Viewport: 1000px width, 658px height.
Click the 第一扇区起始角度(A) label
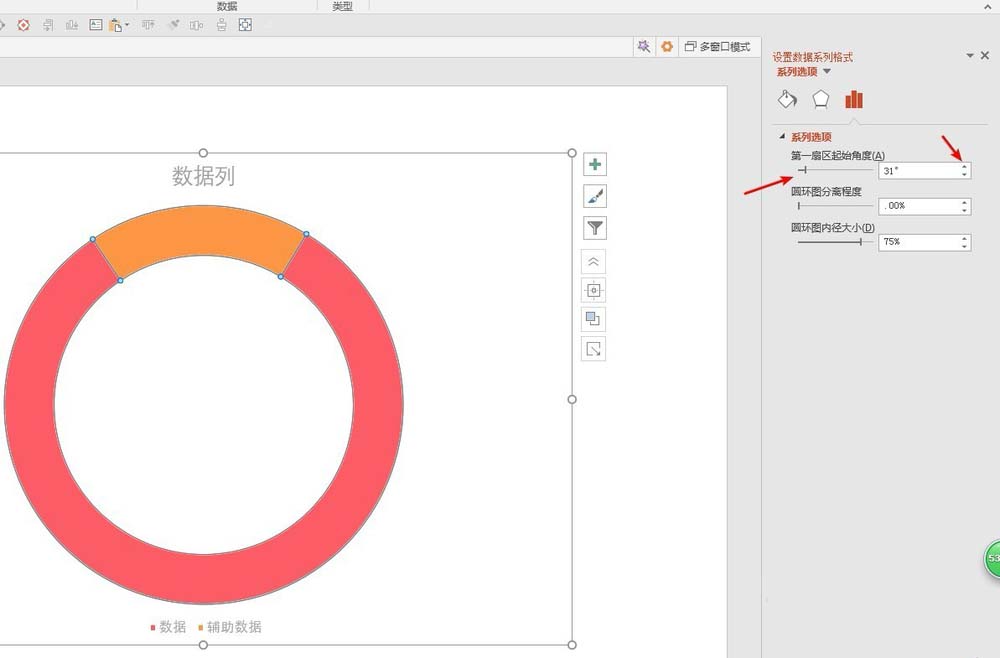(x=838, y=155)
